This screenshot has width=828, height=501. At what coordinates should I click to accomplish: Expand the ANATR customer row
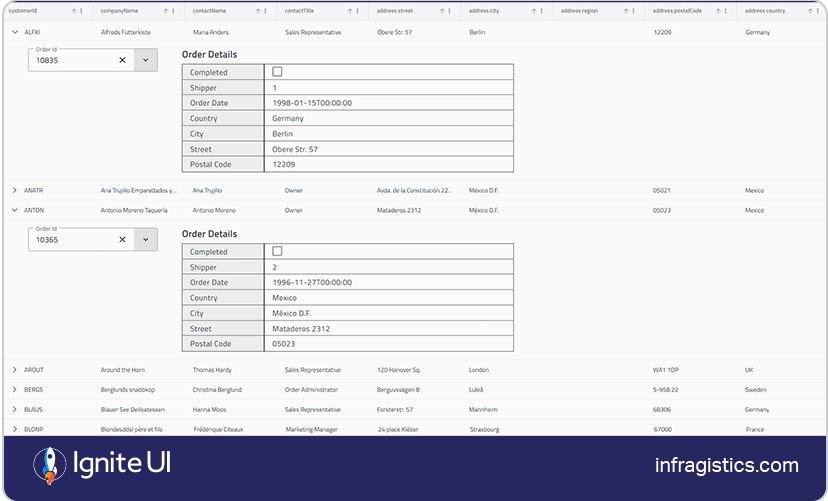click(x=14, y=190)
